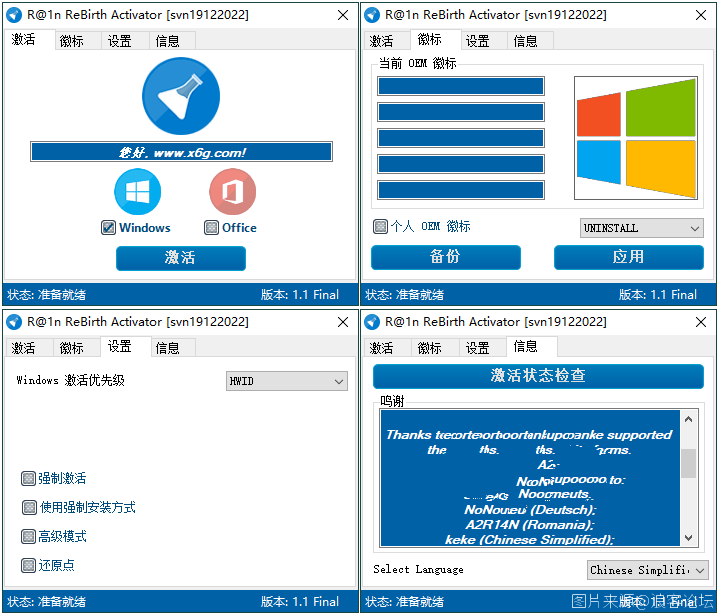Click 徽标 tab in top-left window

click(77, 41)
